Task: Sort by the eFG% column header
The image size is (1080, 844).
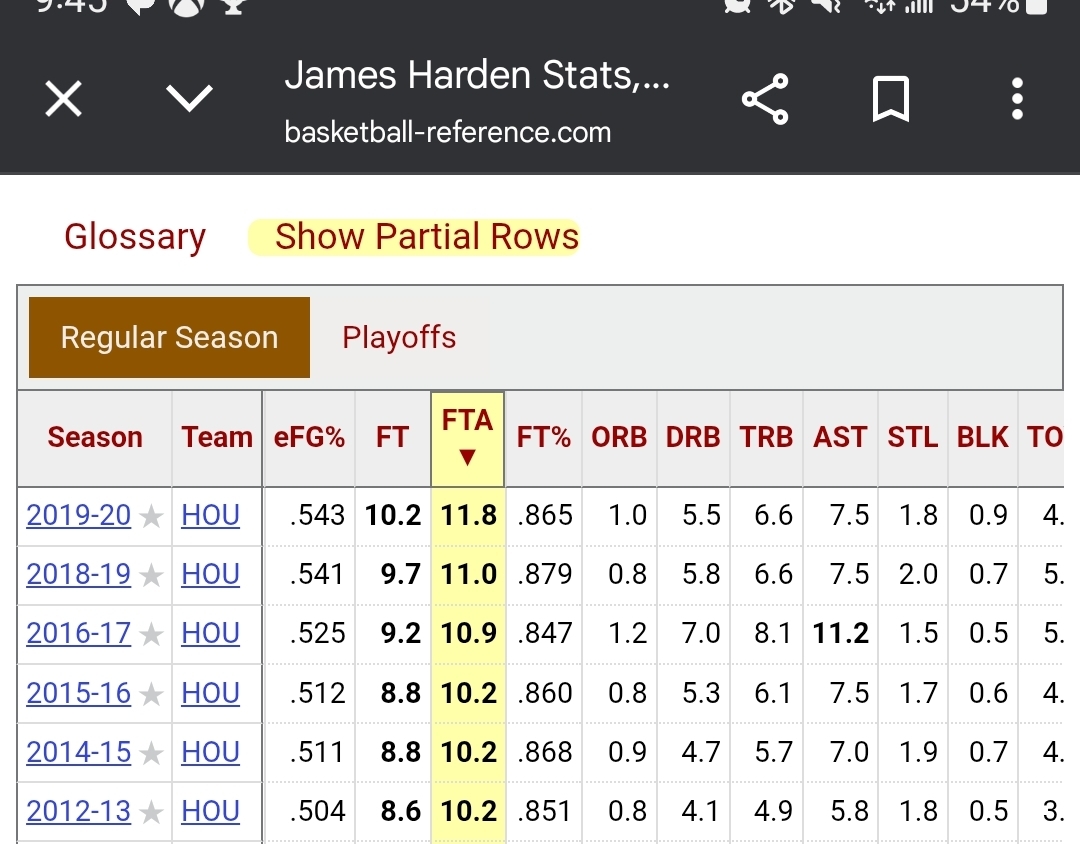Action: point(309,438)
